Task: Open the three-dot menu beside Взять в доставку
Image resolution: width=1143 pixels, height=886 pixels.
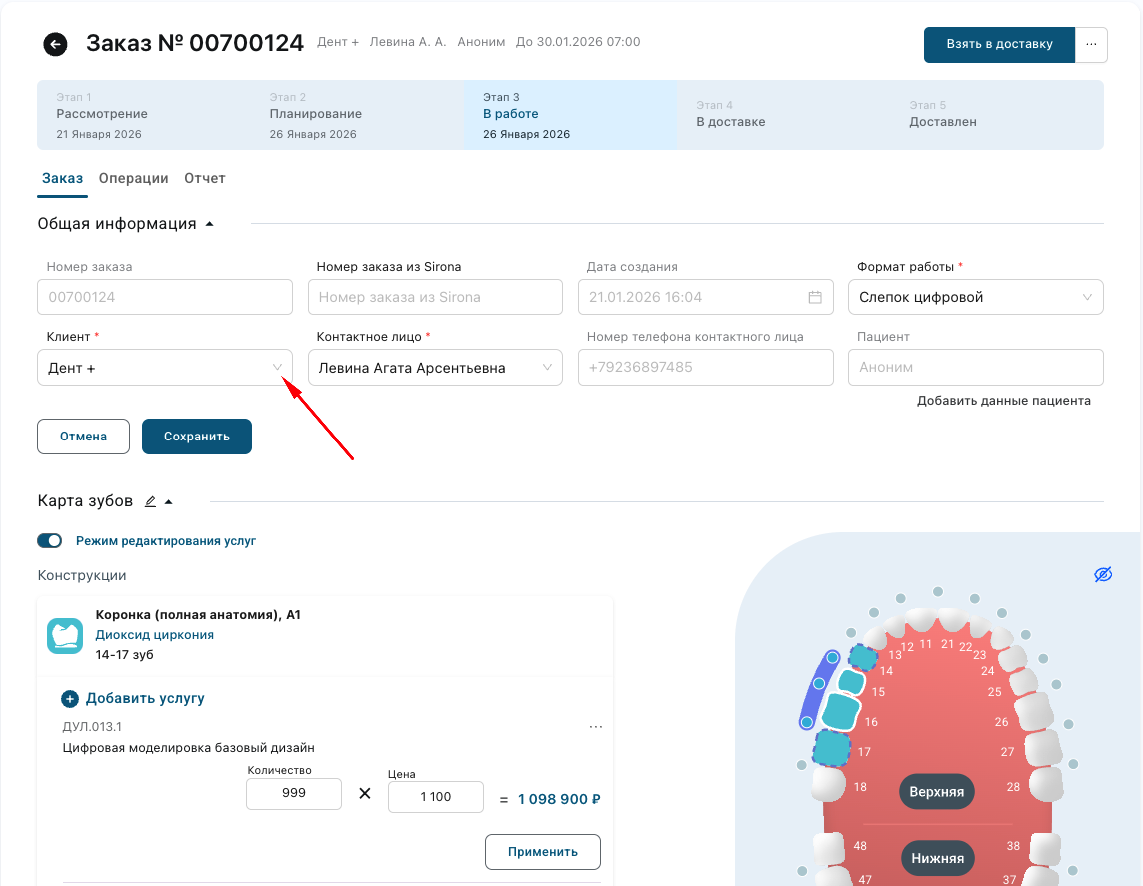Action: 1091,45
